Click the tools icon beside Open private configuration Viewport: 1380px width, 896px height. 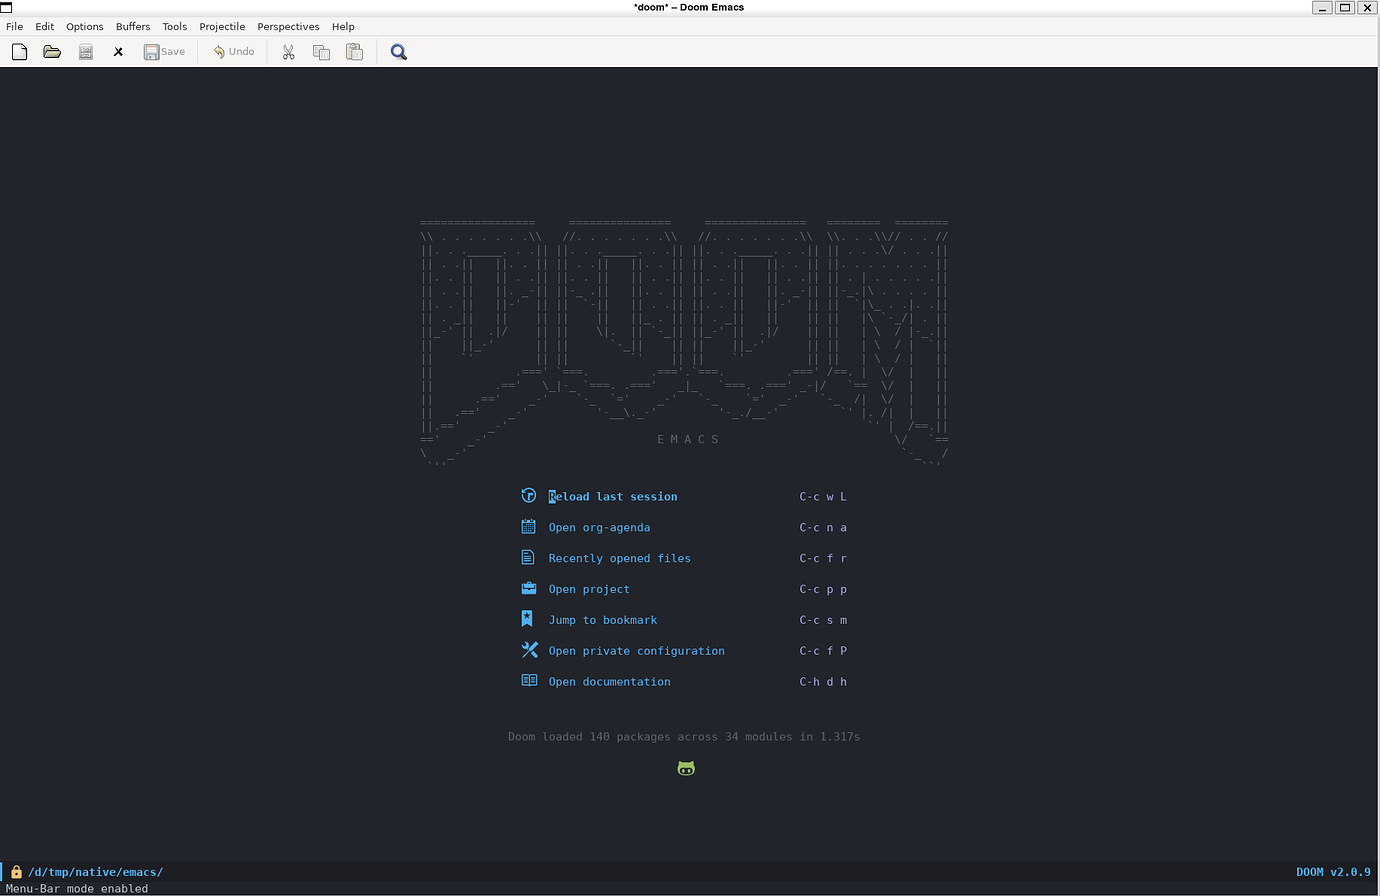point(529,650)
